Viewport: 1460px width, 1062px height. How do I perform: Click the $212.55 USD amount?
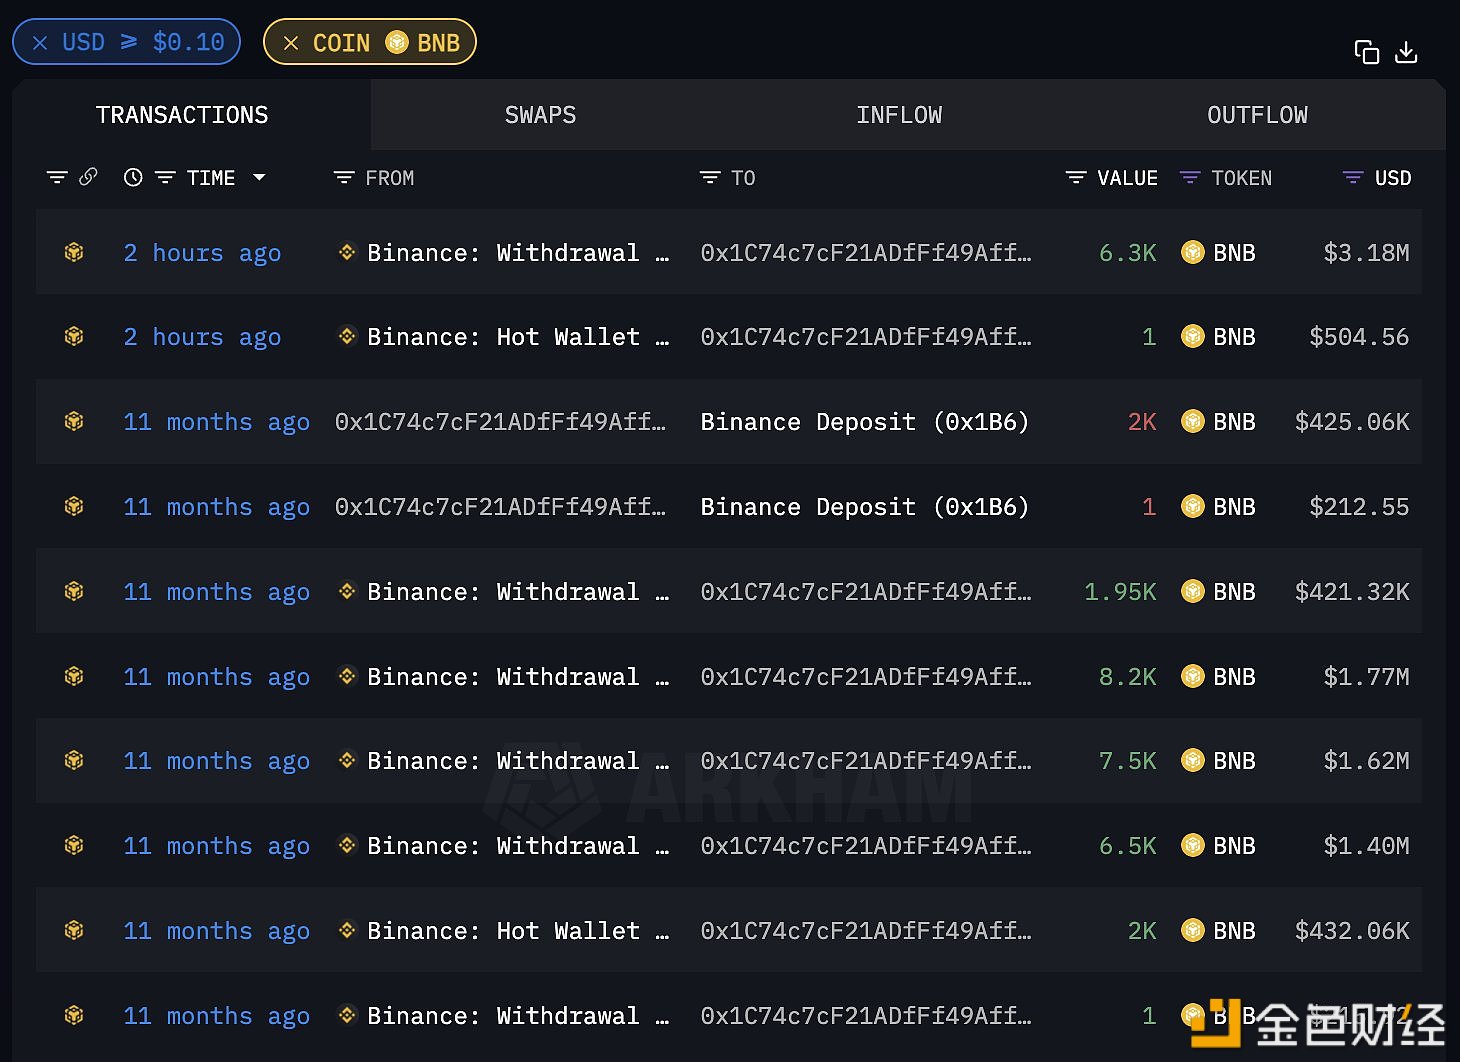click(x=1359, y=507)
